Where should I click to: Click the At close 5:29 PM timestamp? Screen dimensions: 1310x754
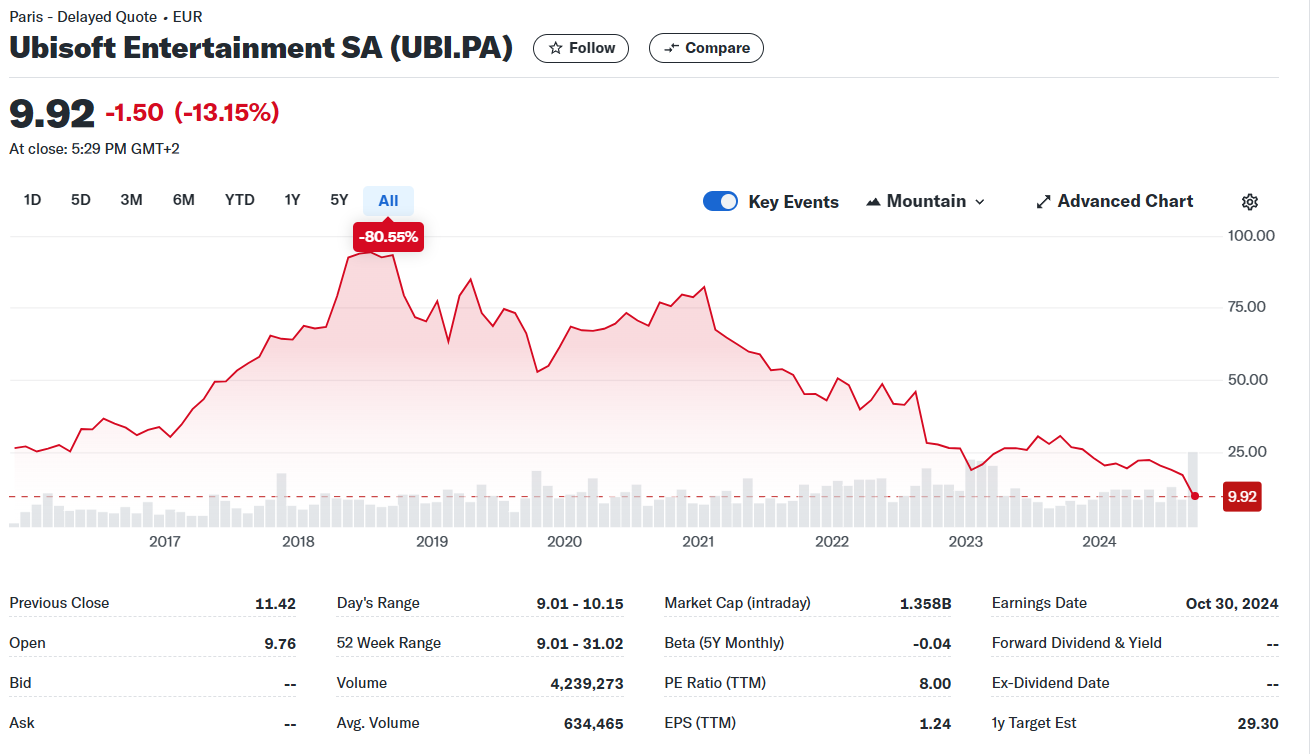(94, 149)
